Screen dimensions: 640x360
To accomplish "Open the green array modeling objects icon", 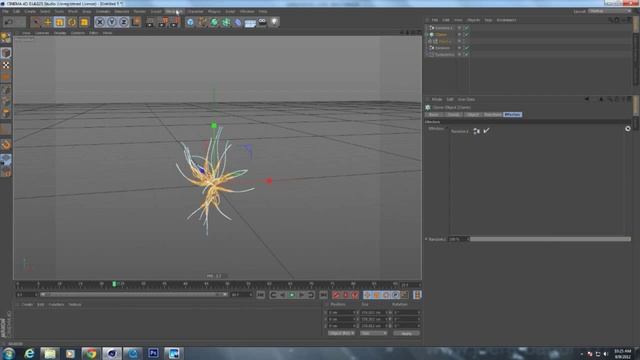I will (x=226, y=22).
